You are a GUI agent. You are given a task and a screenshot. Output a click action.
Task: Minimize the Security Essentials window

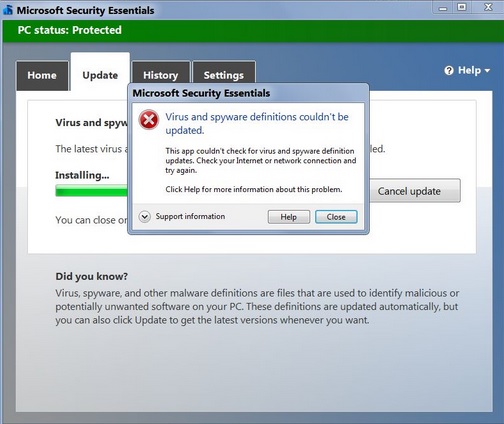[x=443, y=7]
